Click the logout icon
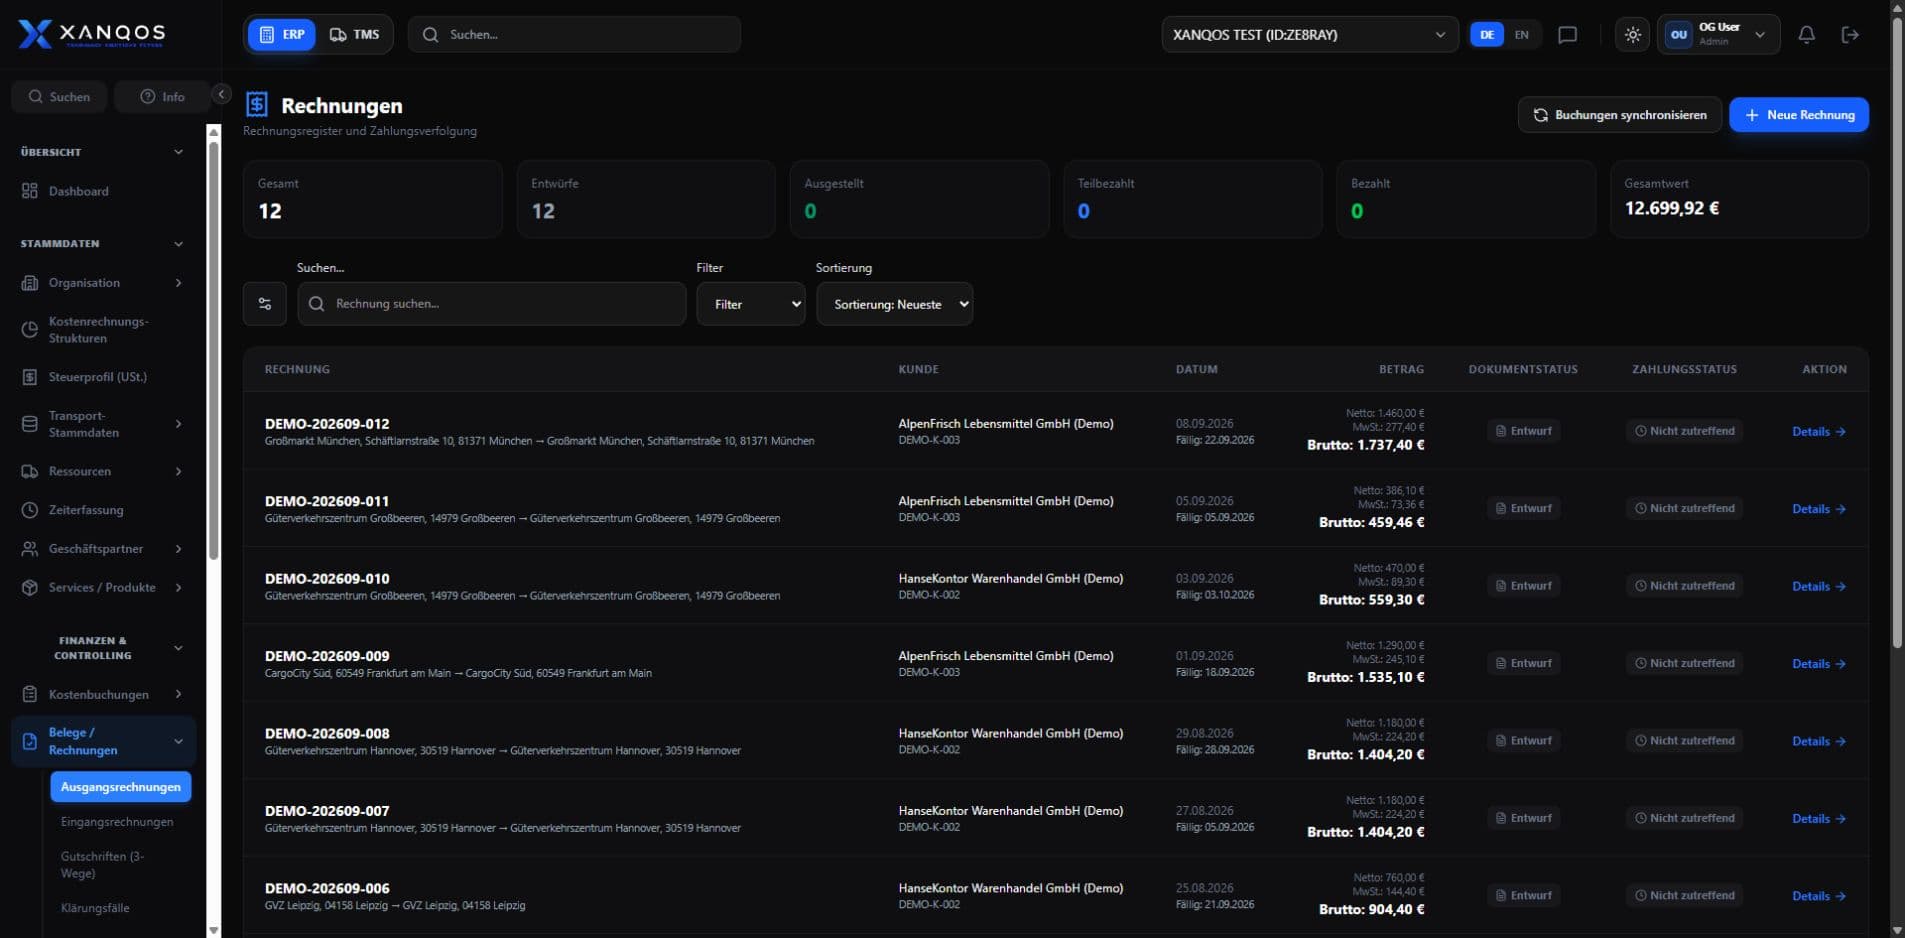Viewport: 1905px width, 938px height. point(1850,35)
